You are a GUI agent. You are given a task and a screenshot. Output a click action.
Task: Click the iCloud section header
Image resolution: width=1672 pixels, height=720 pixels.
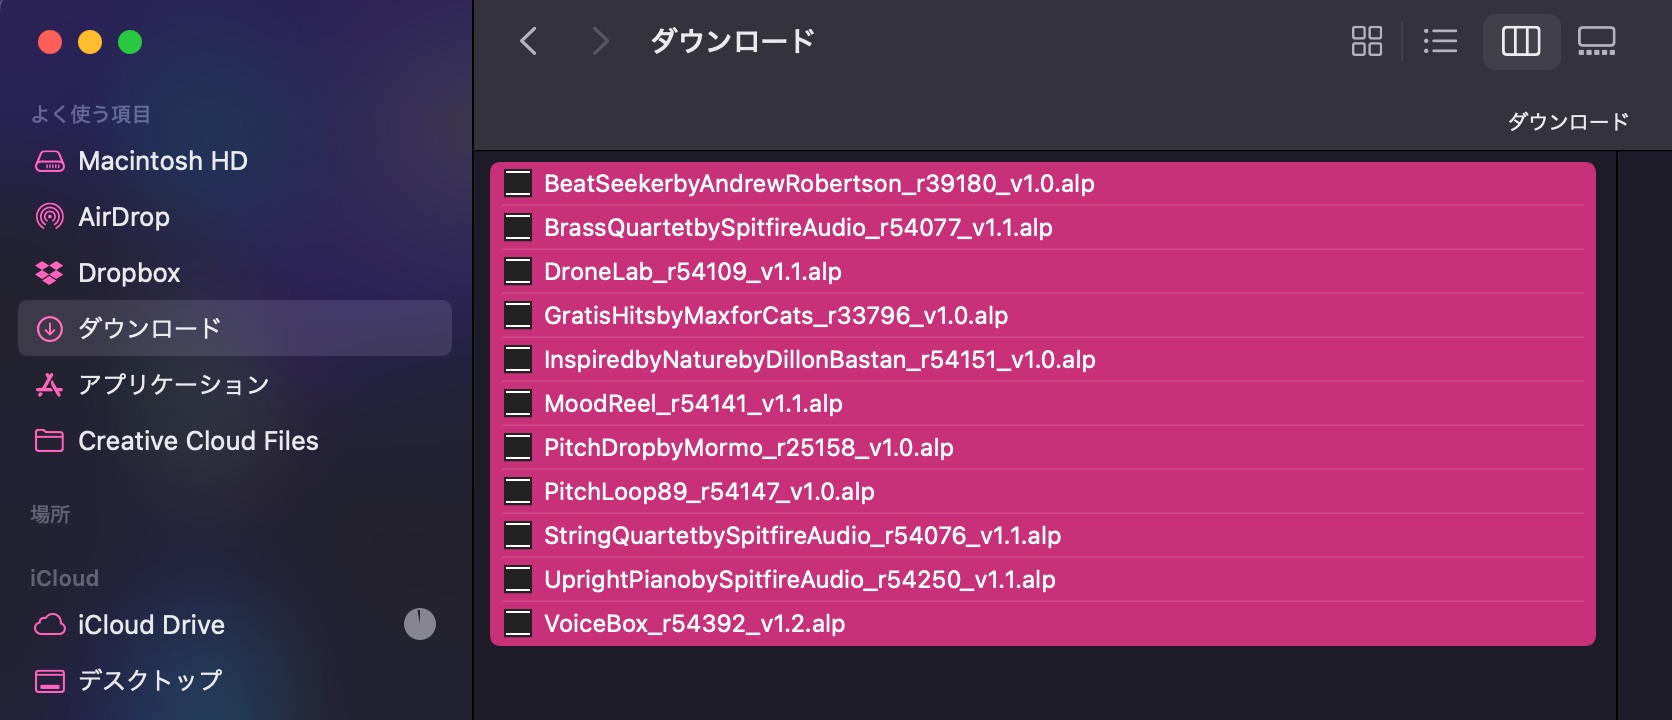pos(64,578)
